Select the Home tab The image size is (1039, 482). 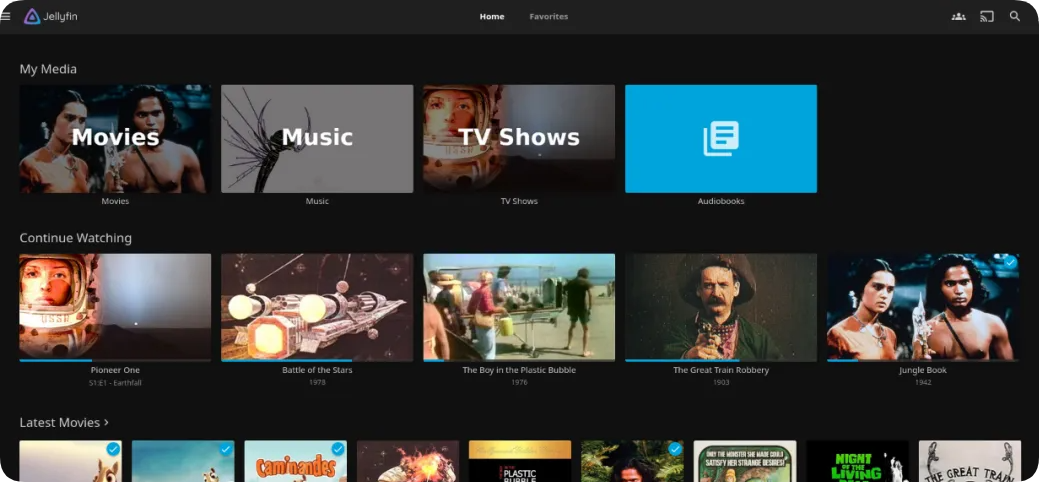[492, 16]
